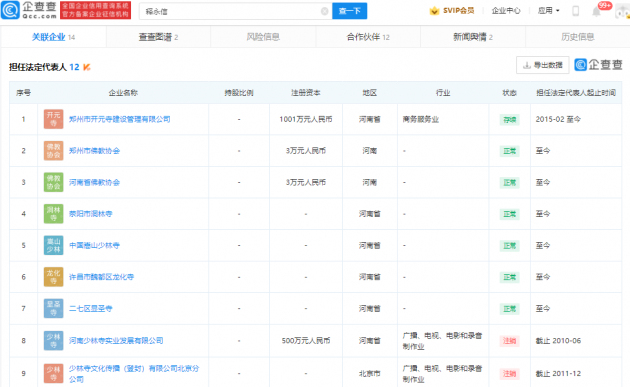Open 郑州市佛教协会 link

(x=94, y=151)
